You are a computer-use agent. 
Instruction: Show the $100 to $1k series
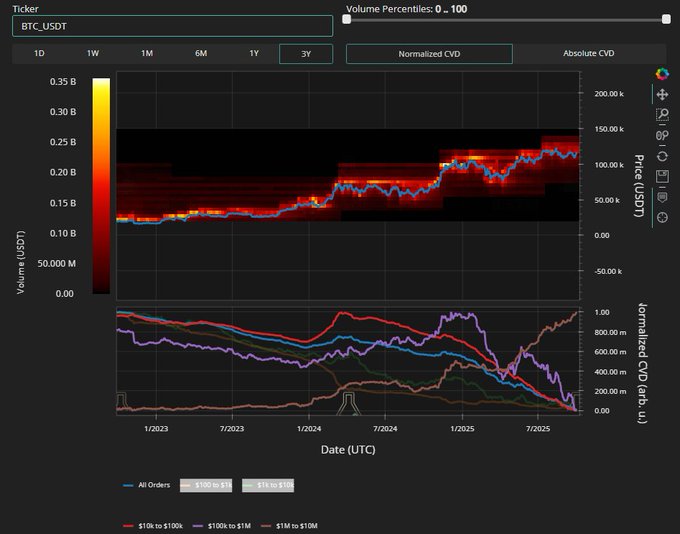[204, 485]
